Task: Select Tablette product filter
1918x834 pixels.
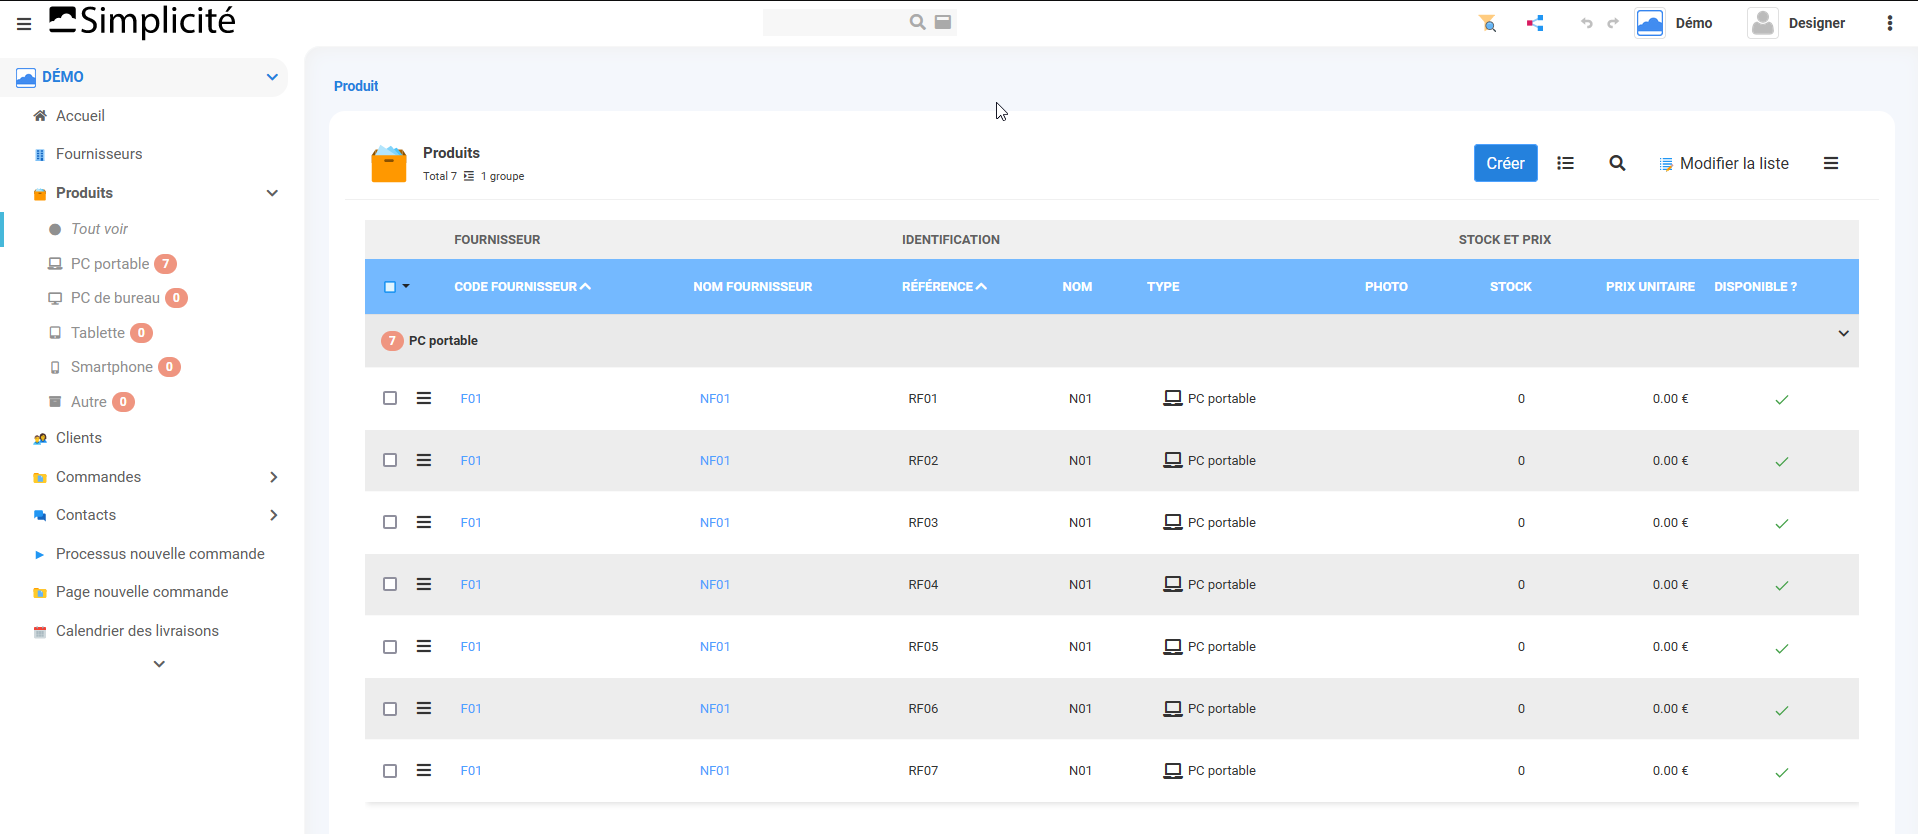Action: click(98, 333)
